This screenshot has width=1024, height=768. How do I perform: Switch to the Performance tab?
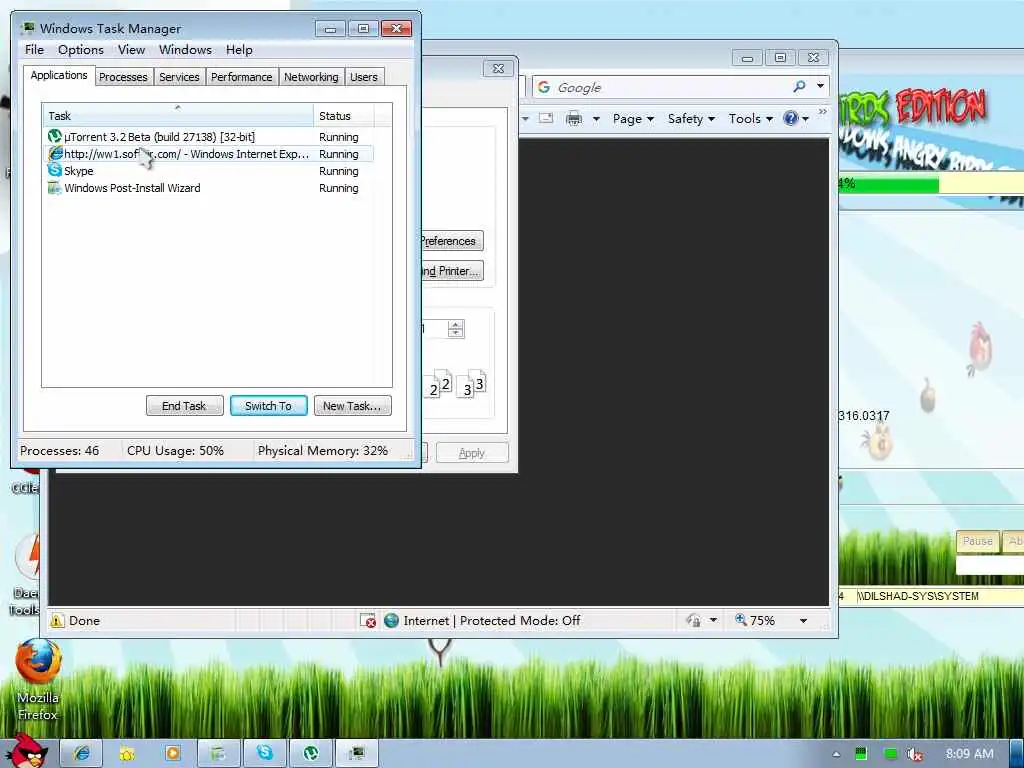[241, 77]
